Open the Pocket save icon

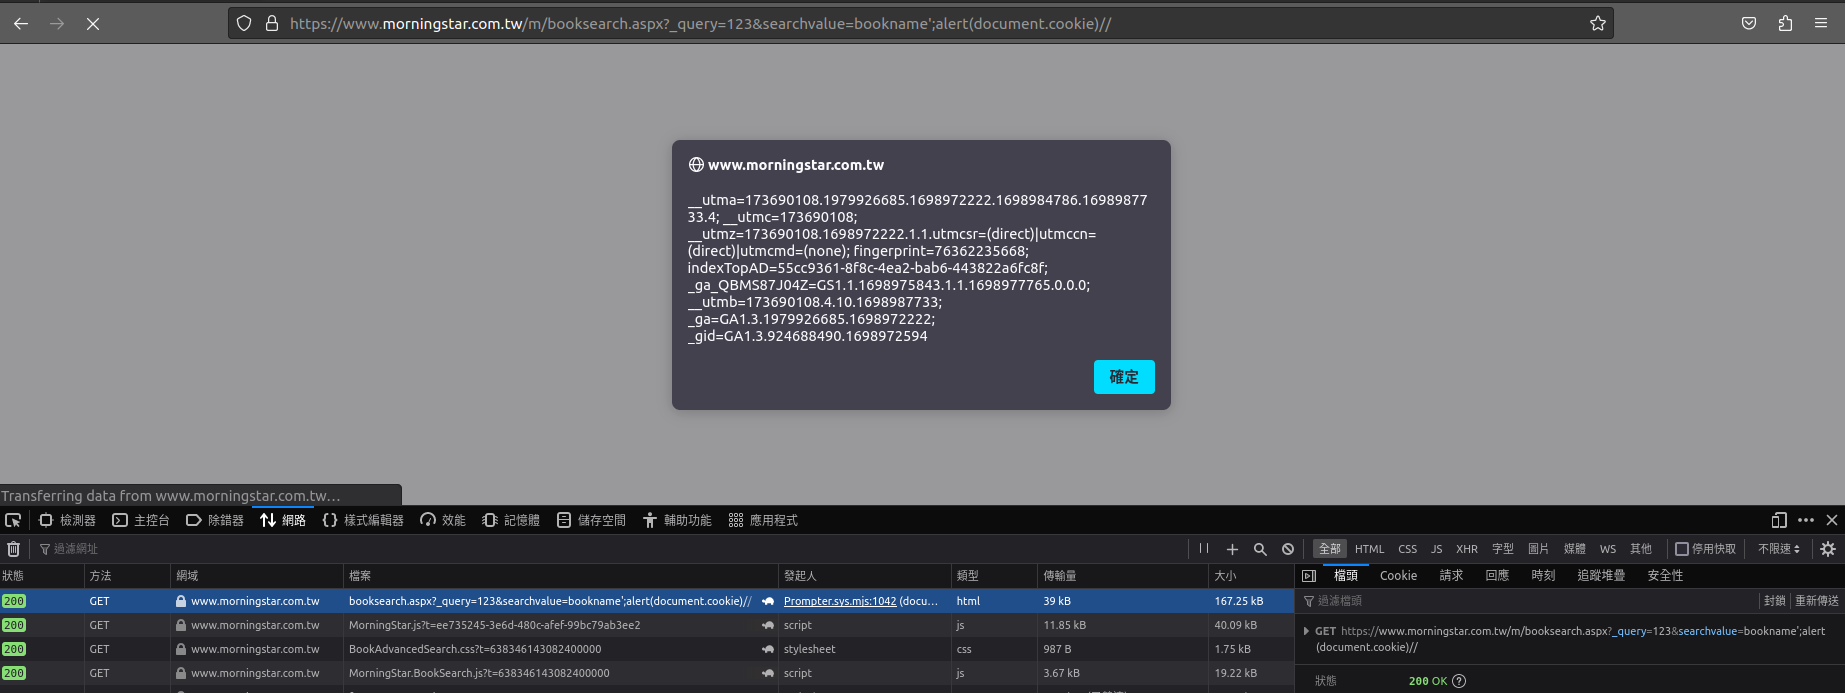pos(1749,23)
